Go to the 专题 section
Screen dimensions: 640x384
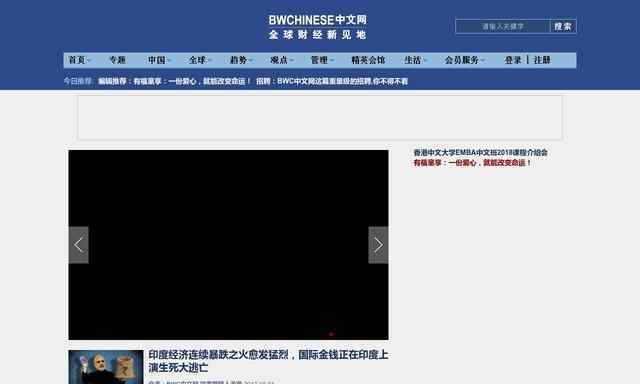tap(117, 60)
